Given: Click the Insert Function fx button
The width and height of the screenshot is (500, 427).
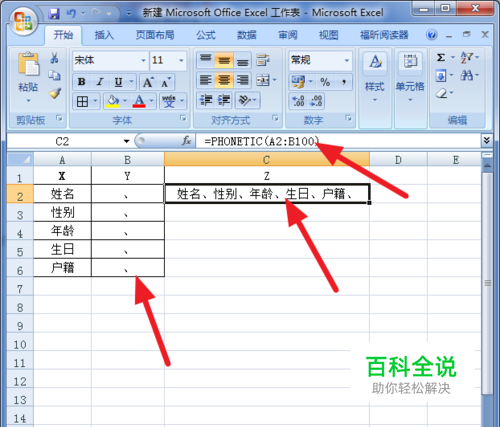Looking at the screenshot, I should click(x=186, y=141).
